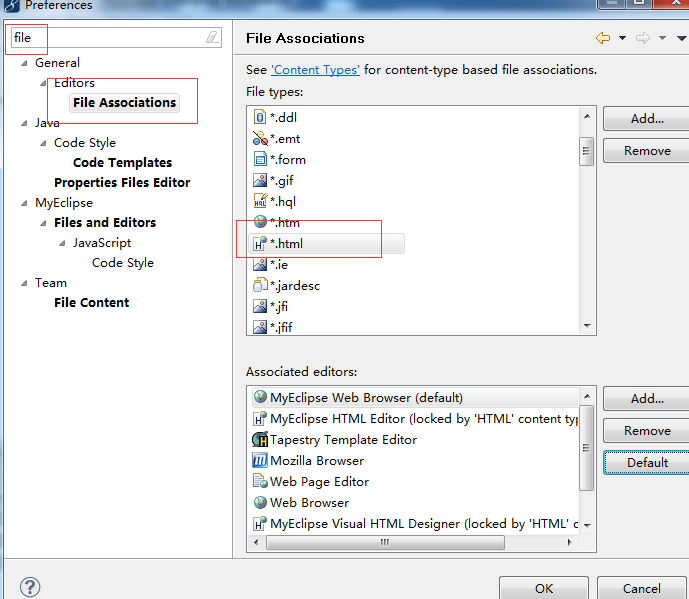Click Add next to File types
The height and width of the screenshot is (599, 689).
tap(646, 119)
